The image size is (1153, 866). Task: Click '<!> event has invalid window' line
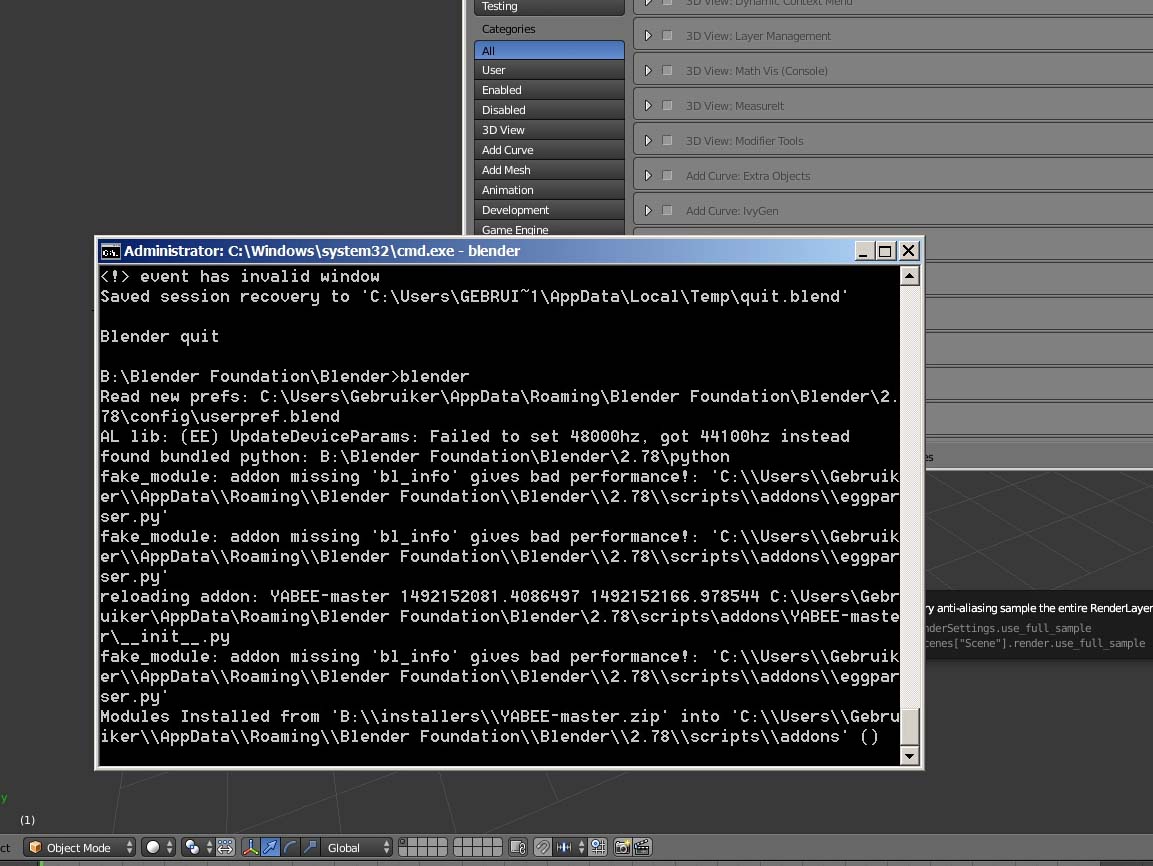tap(240, 276)
